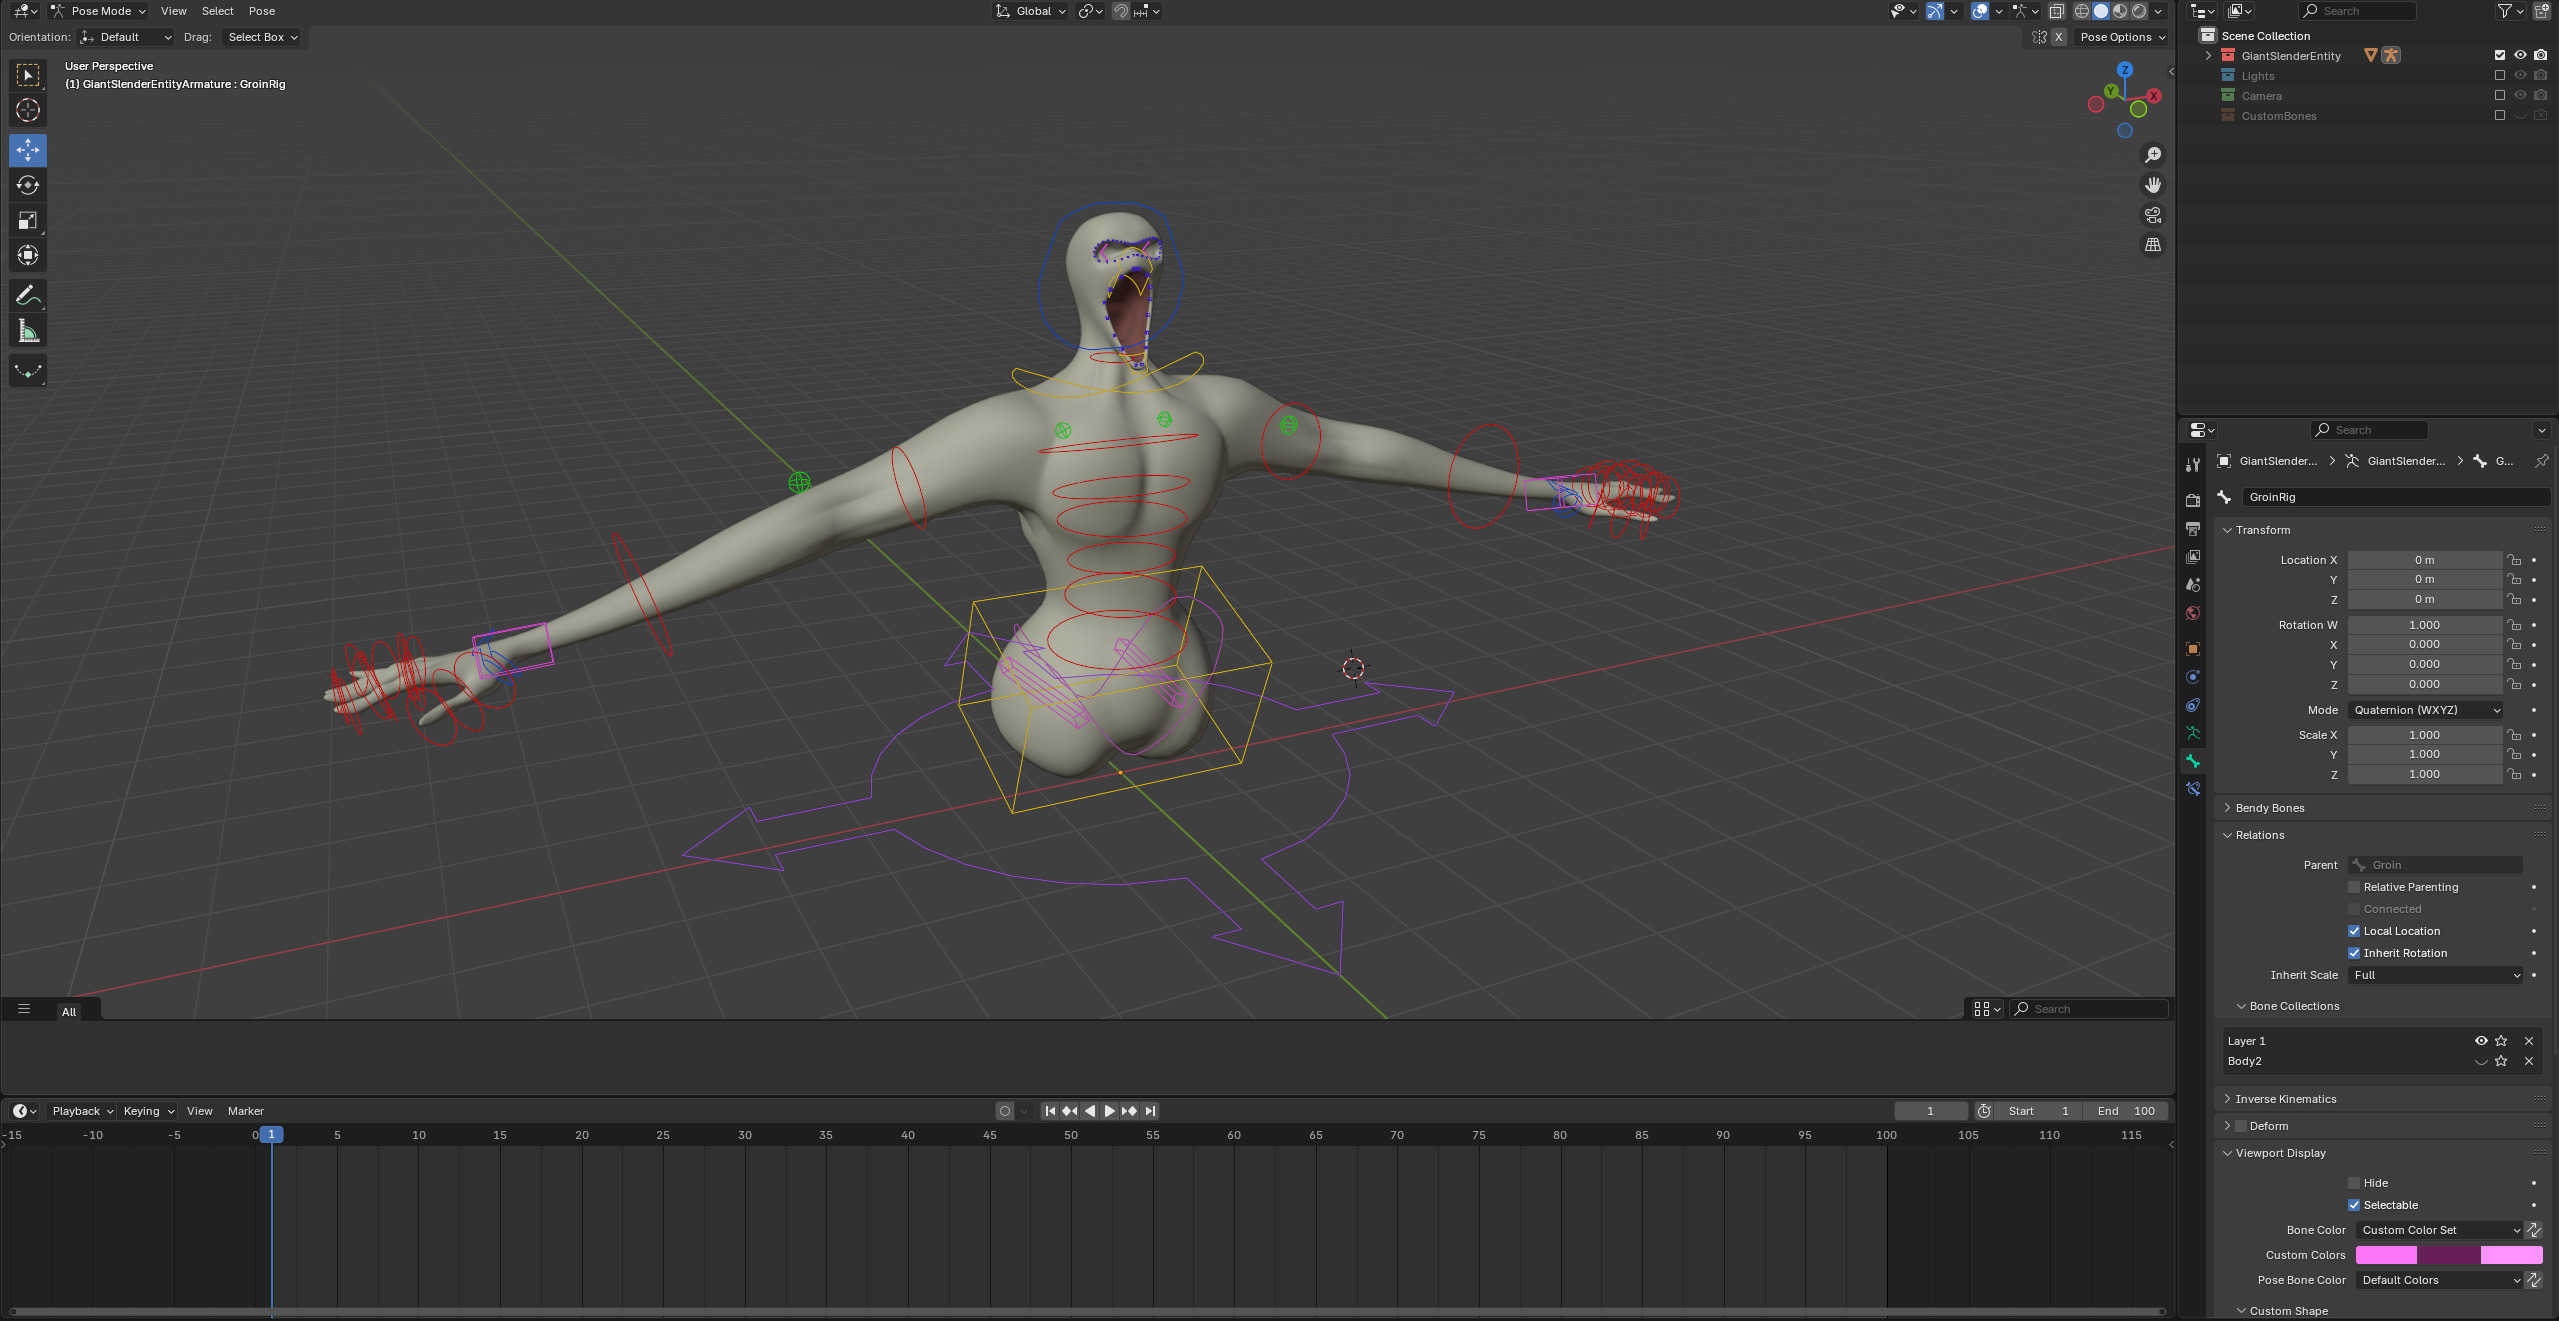Image resolution: width=2559 pixels, height=1321 pixels.
Task: Click the End frame field
Action: [2126, 1111]
